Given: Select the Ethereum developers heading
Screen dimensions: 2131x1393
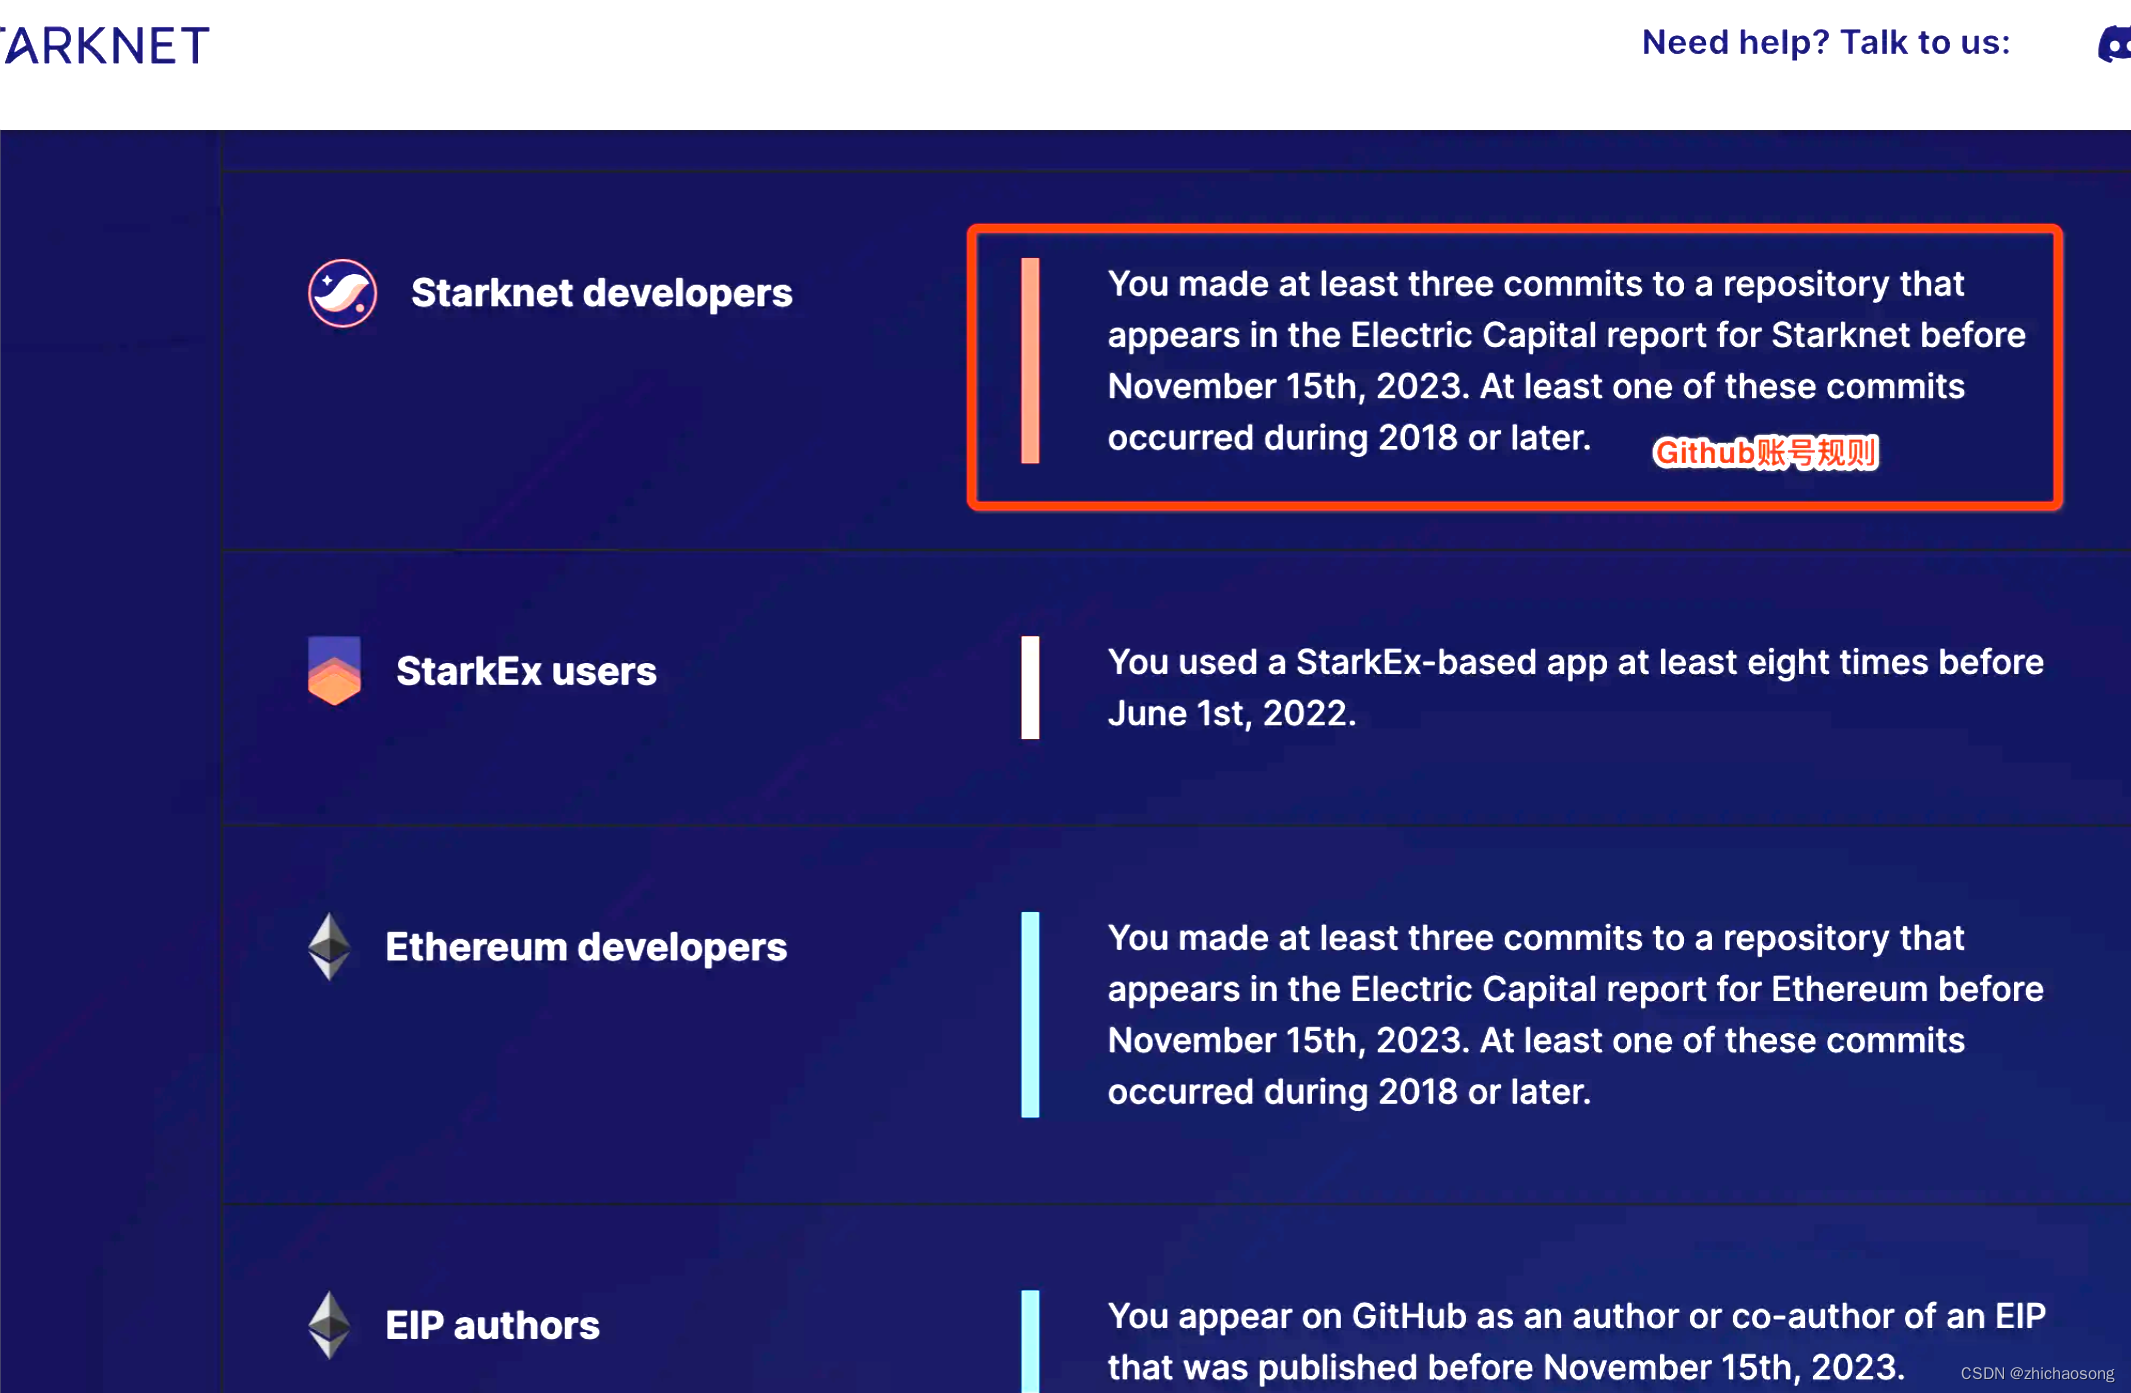Looking at the screenshot, I should tap(586, 947).
